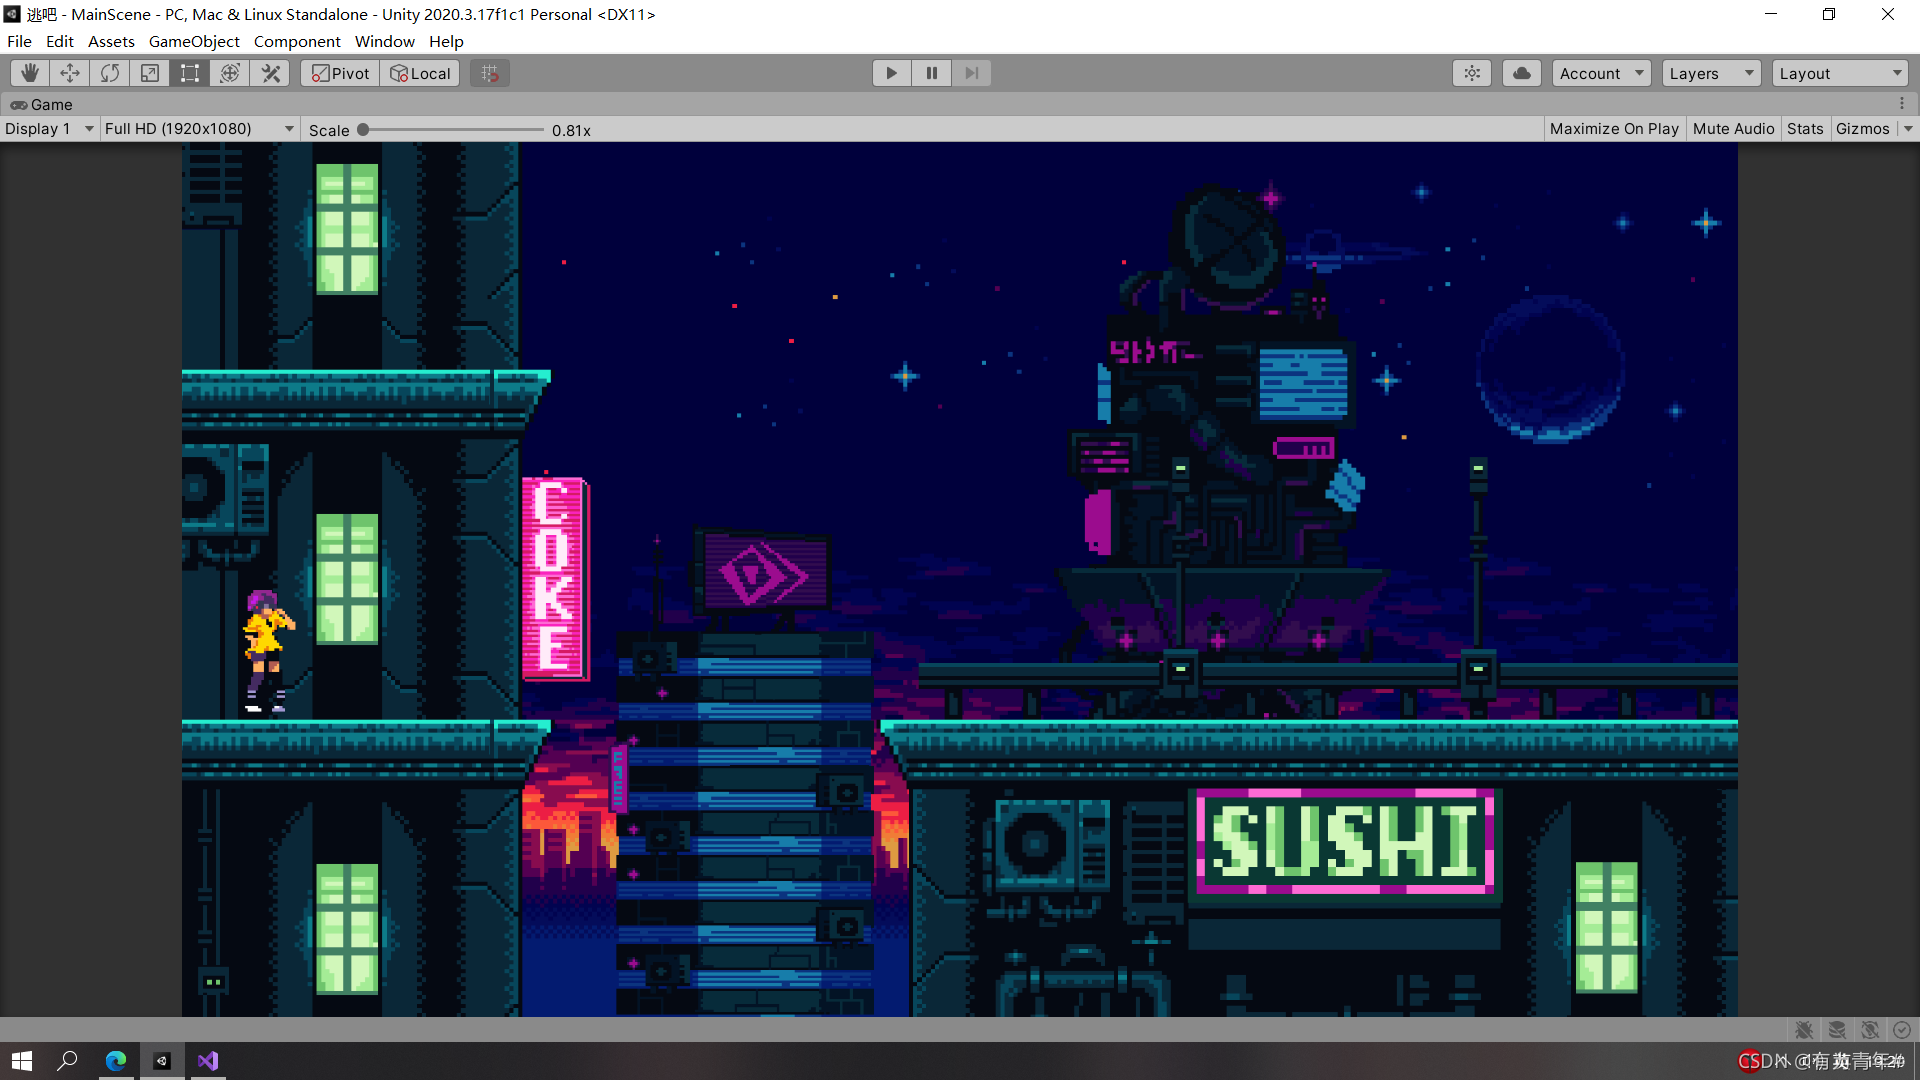Click the Scale slider handle
The height and width of the screenshot is (1080, 1920).
364,130
